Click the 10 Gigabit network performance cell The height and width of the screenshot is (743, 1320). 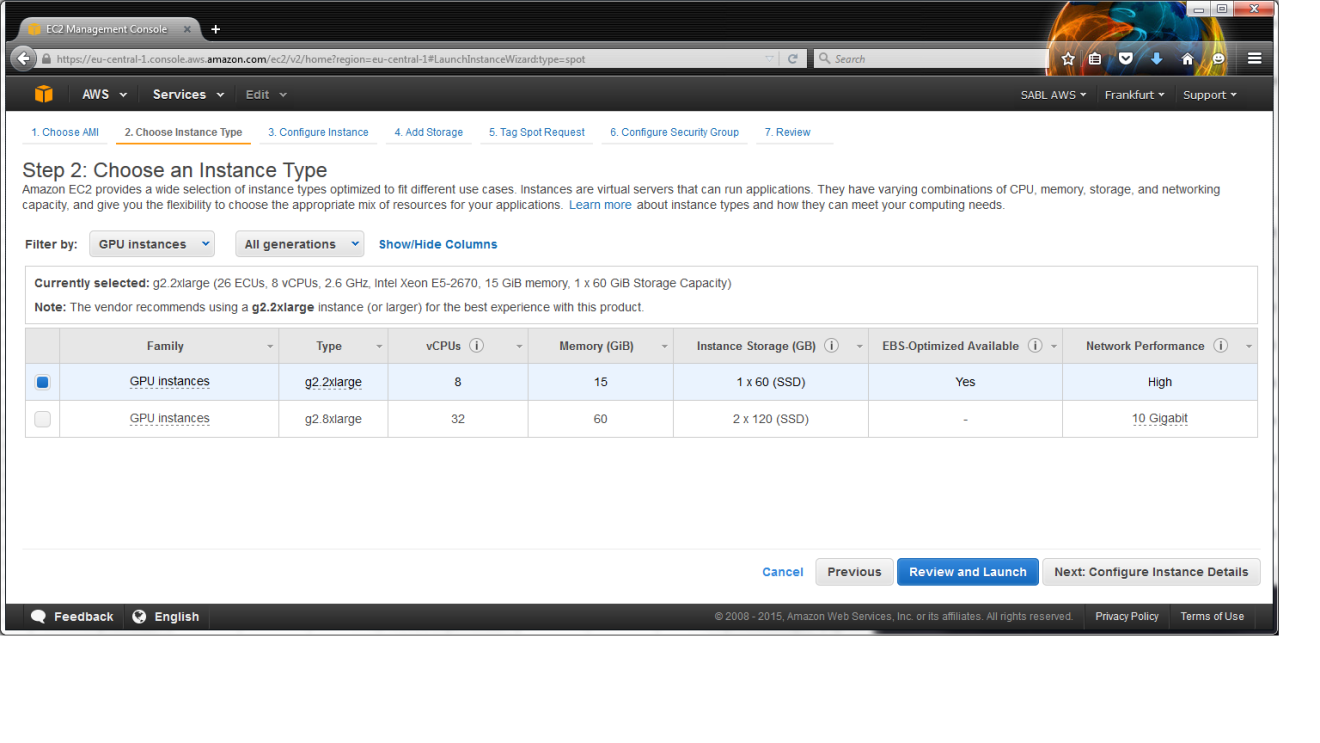[1160, 419]
